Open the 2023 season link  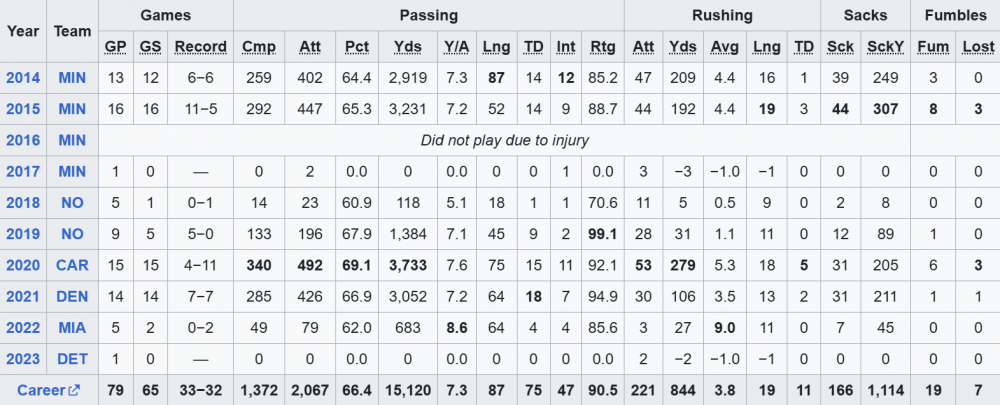click(23, 358)
